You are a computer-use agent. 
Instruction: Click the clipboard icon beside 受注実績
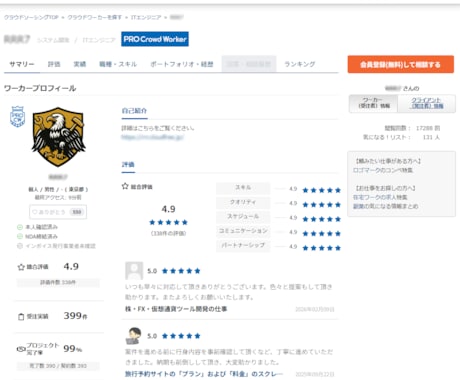[x=21, y=317]
